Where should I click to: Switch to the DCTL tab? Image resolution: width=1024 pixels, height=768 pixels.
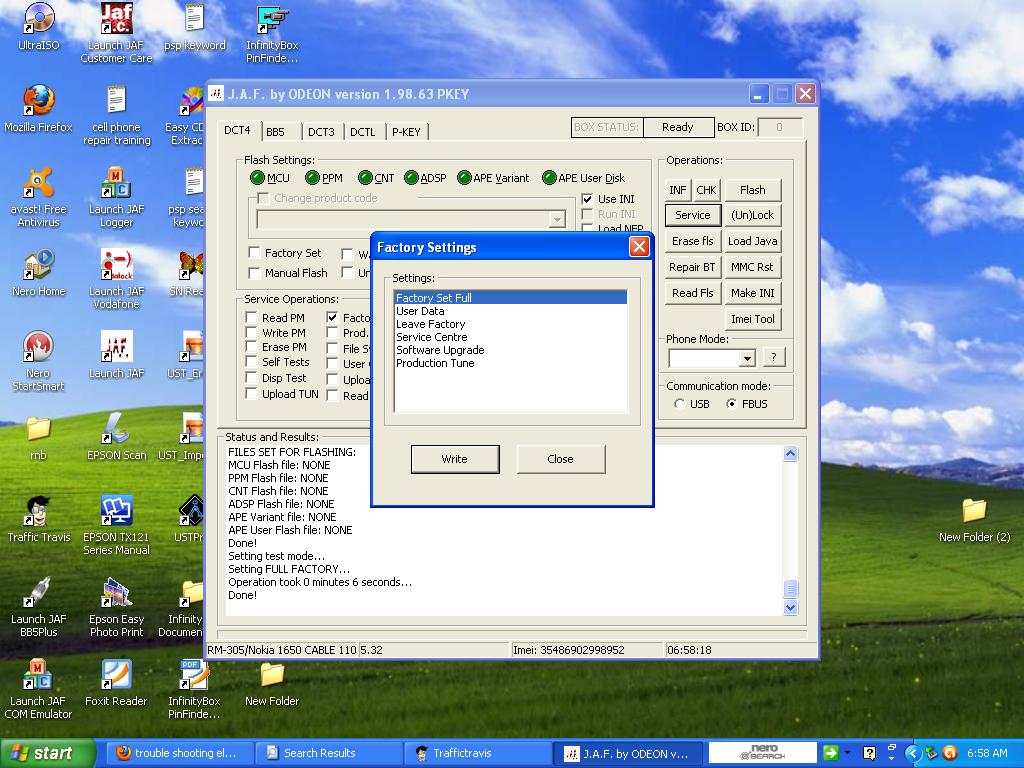click(x=362, y=131)
